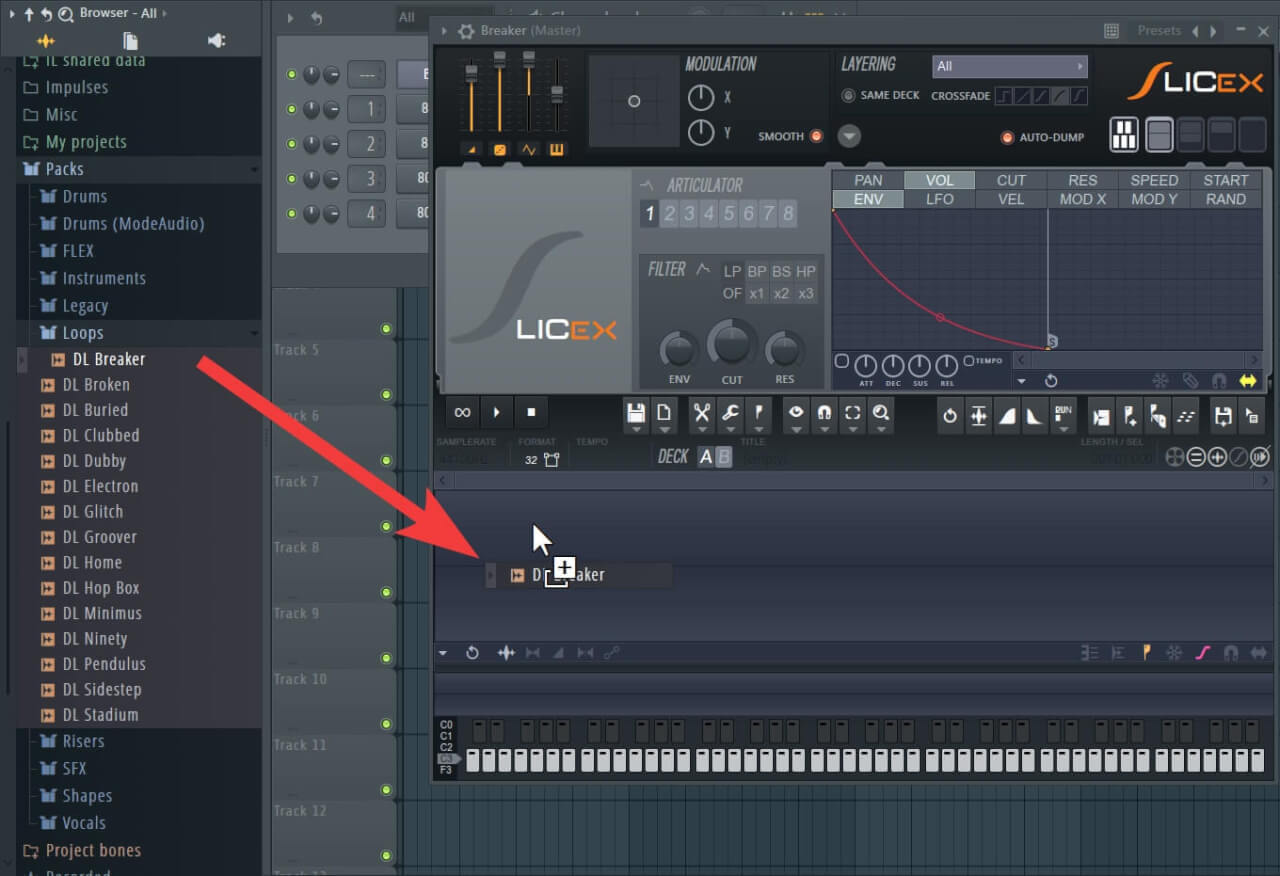
Task: Select articulator number 3
Action: 691,213
